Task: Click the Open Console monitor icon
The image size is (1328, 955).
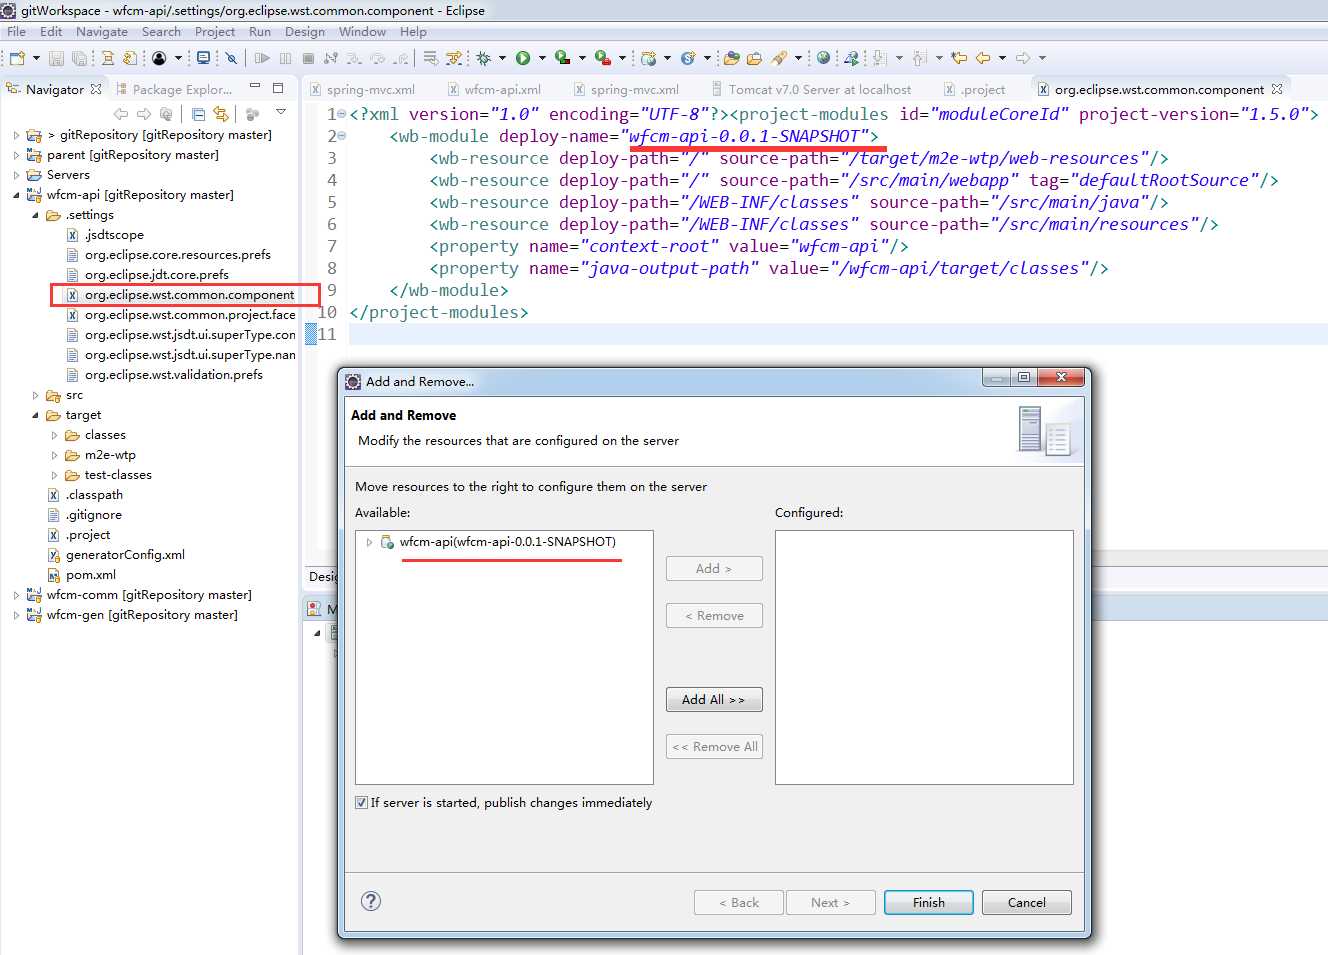Action: pyautogui.click(x=203, y=58)
